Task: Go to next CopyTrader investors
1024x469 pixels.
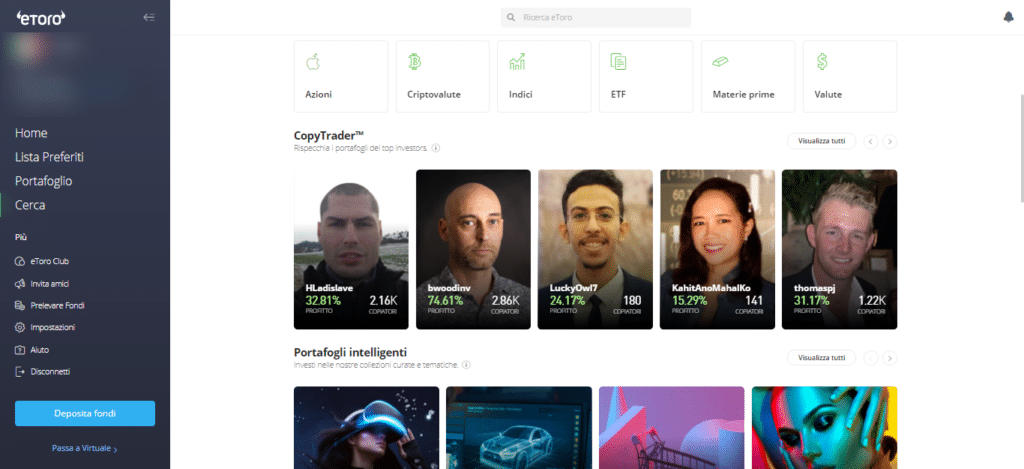Action: pyautogui.click(x=889, y=141)
